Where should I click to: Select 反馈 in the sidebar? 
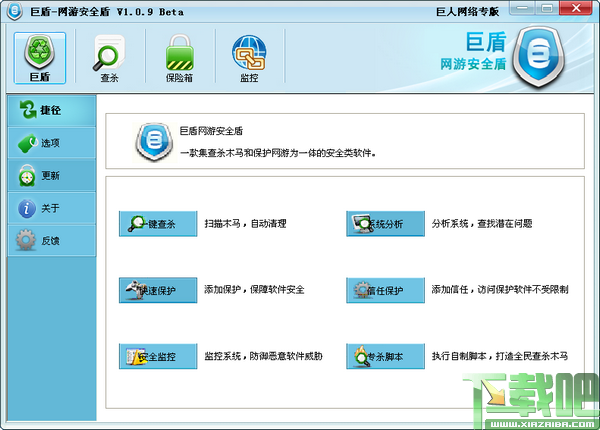[52, 241]
